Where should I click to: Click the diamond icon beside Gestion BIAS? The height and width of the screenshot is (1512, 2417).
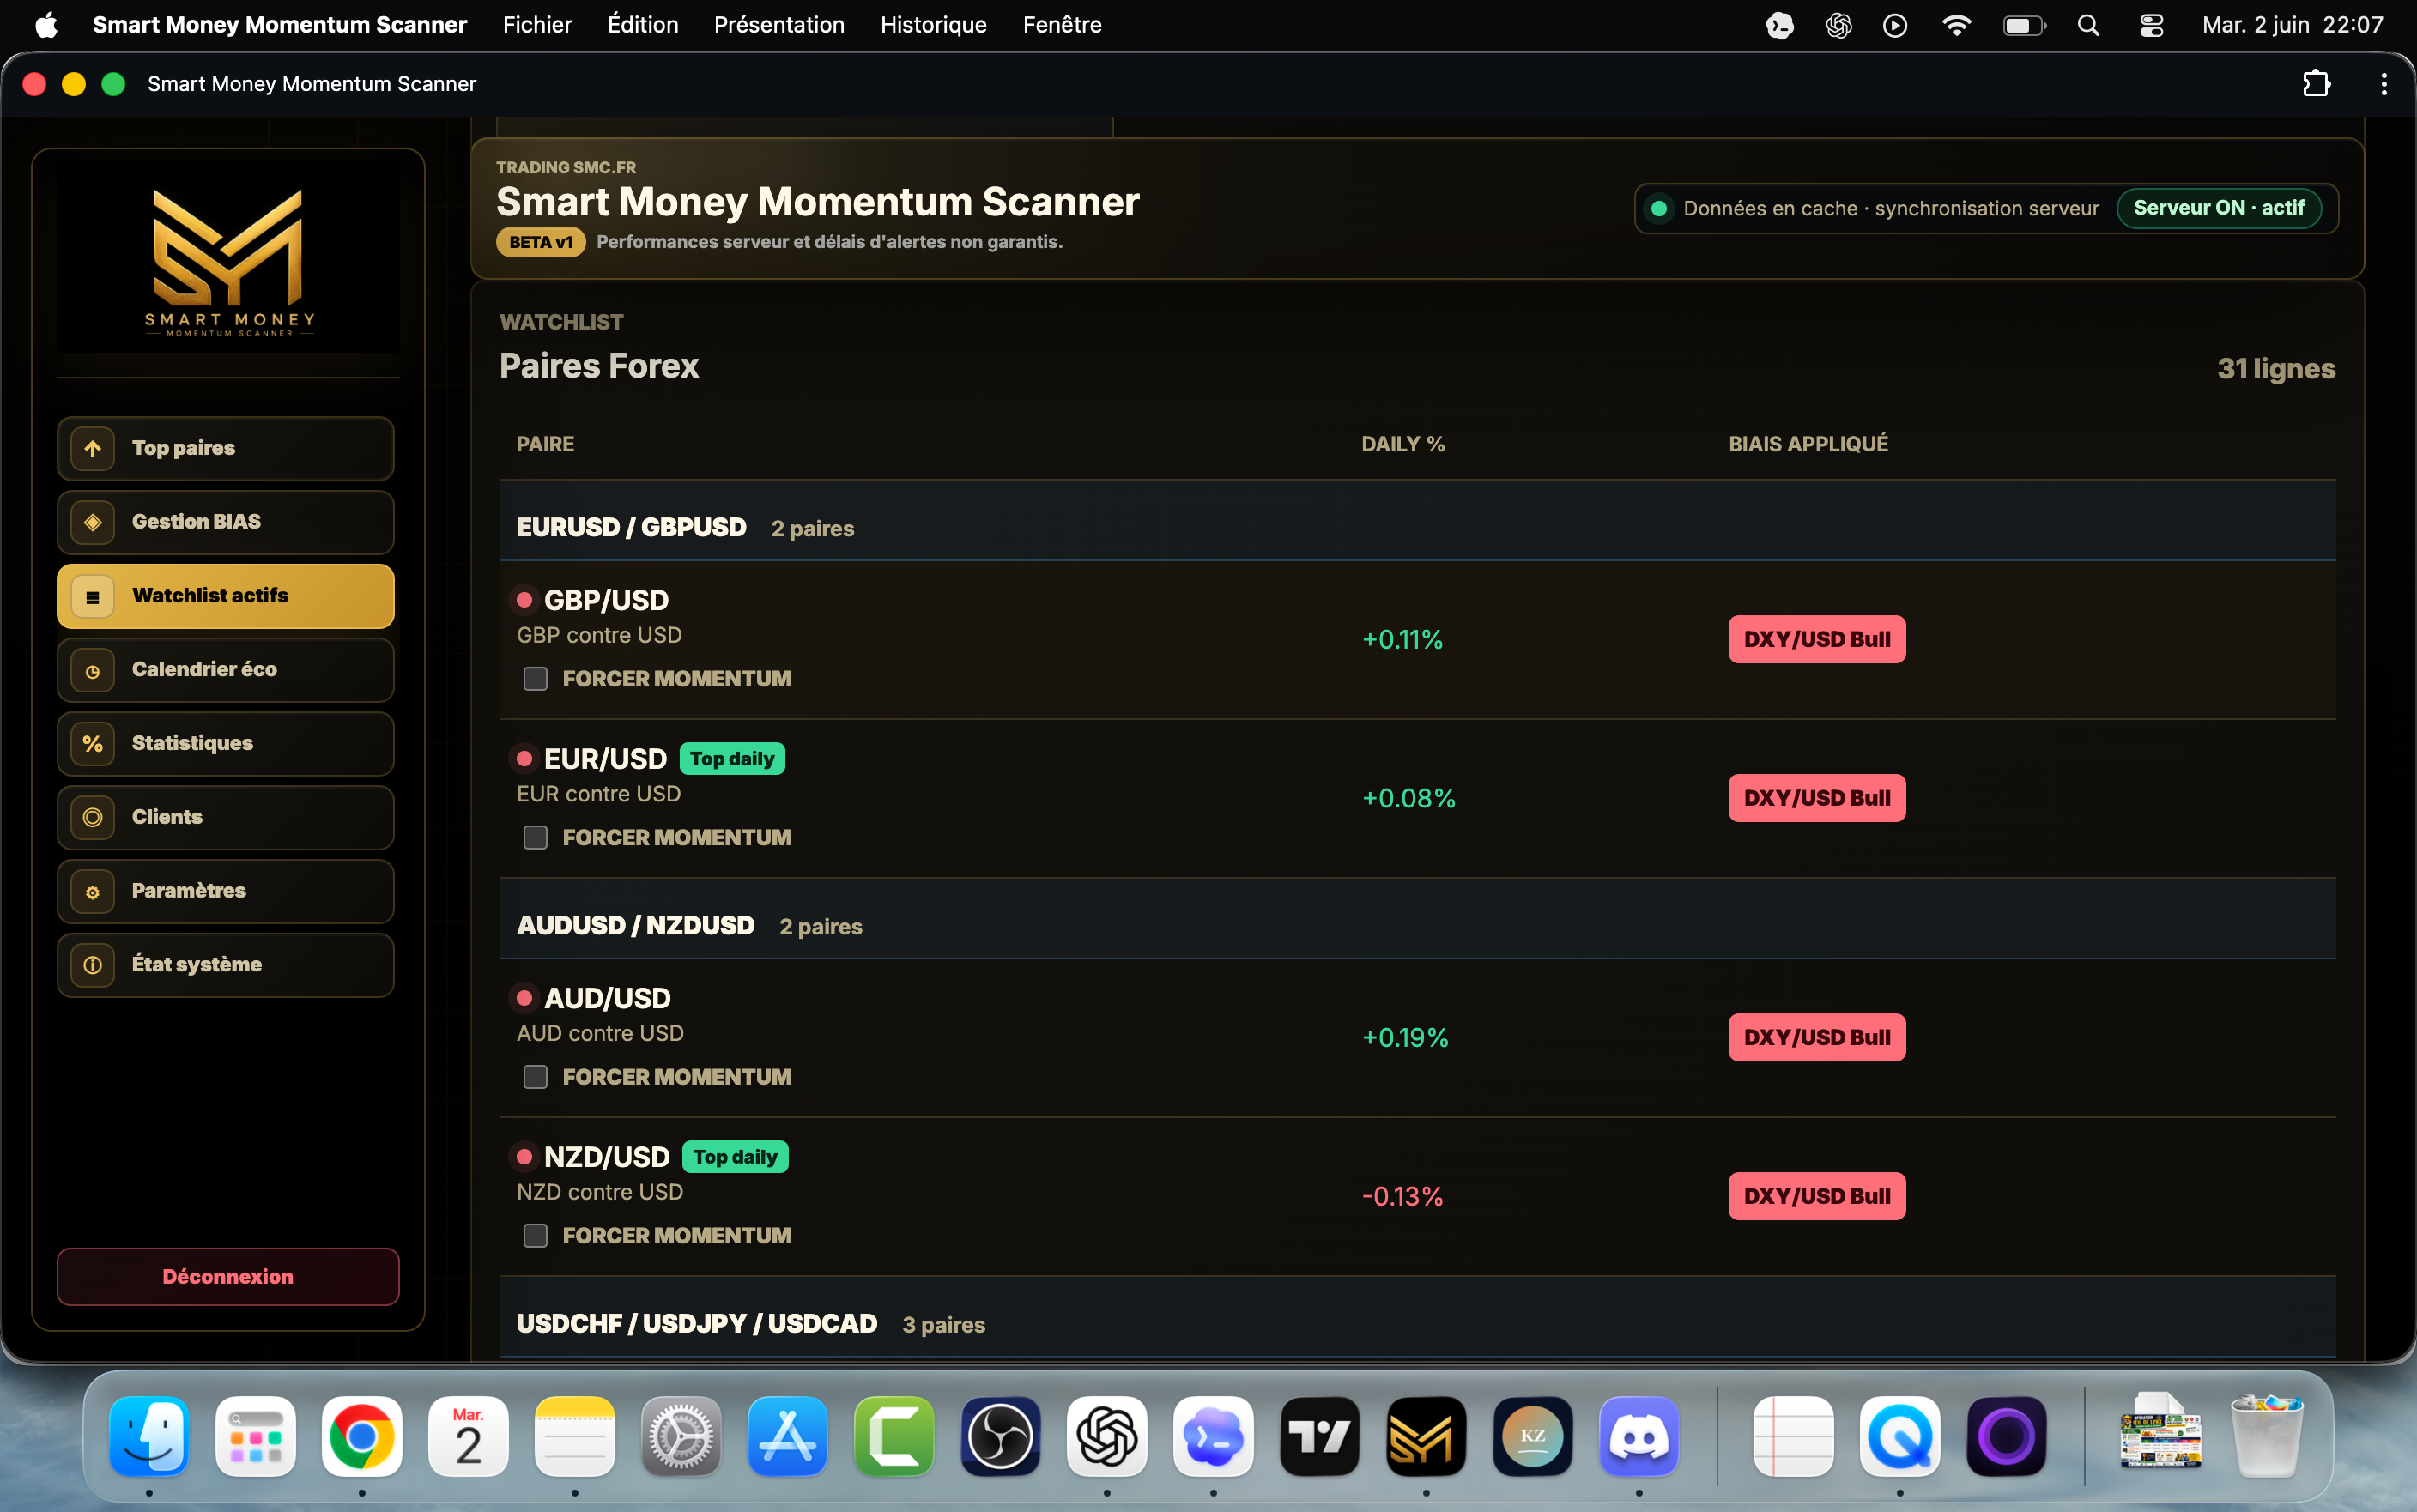(92, 522)
